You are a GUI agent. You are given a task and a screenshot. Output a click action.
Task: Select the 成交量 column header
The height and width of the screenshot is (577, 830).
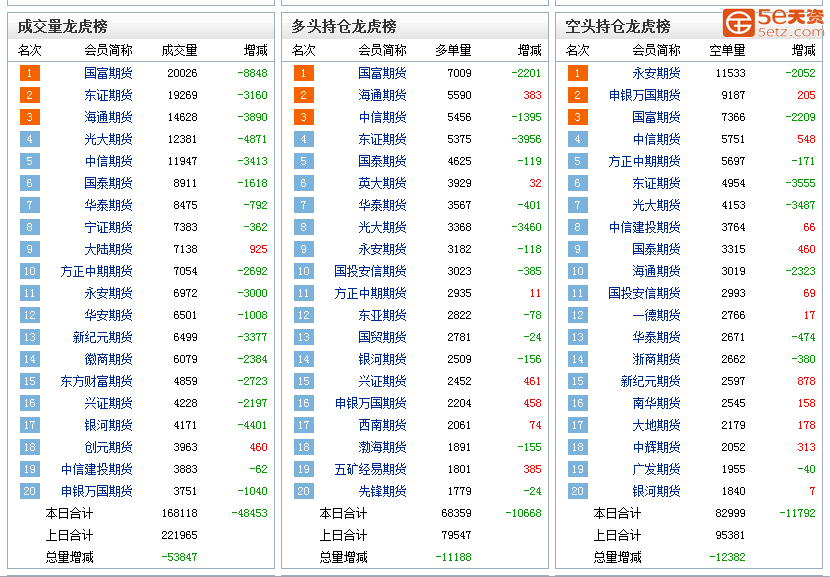tap(179, 50)
